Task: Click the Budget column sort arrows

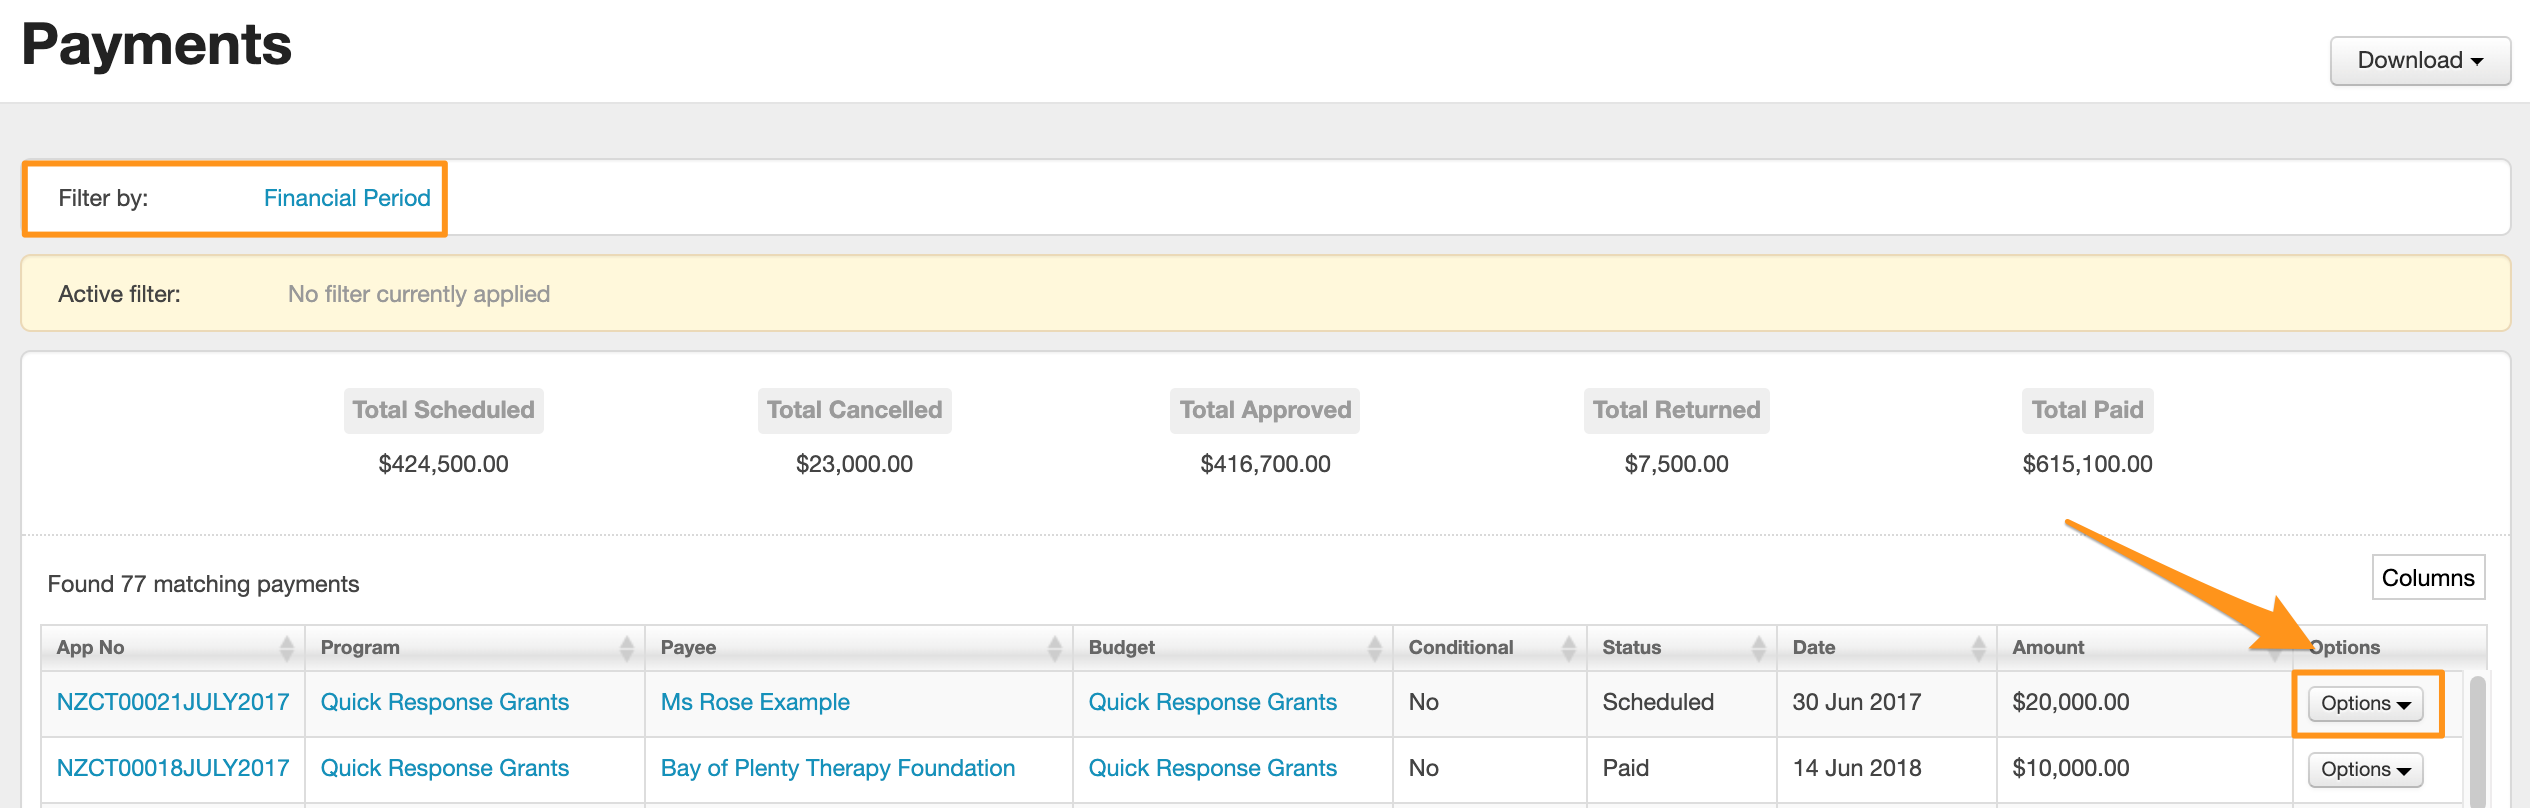Action: (x=1374, y=648)
